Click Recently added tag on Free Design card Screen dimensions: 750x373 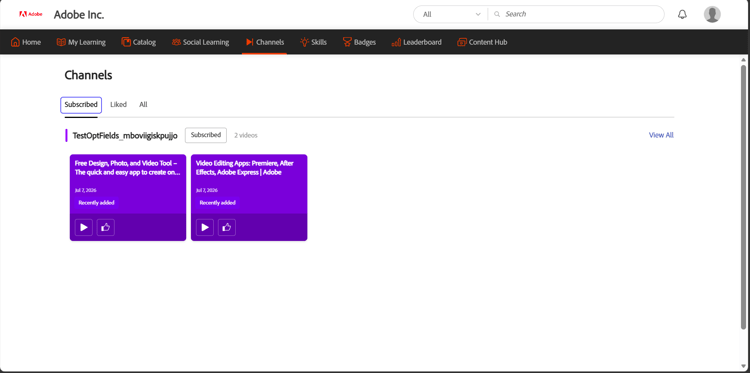tap(96, 203)
